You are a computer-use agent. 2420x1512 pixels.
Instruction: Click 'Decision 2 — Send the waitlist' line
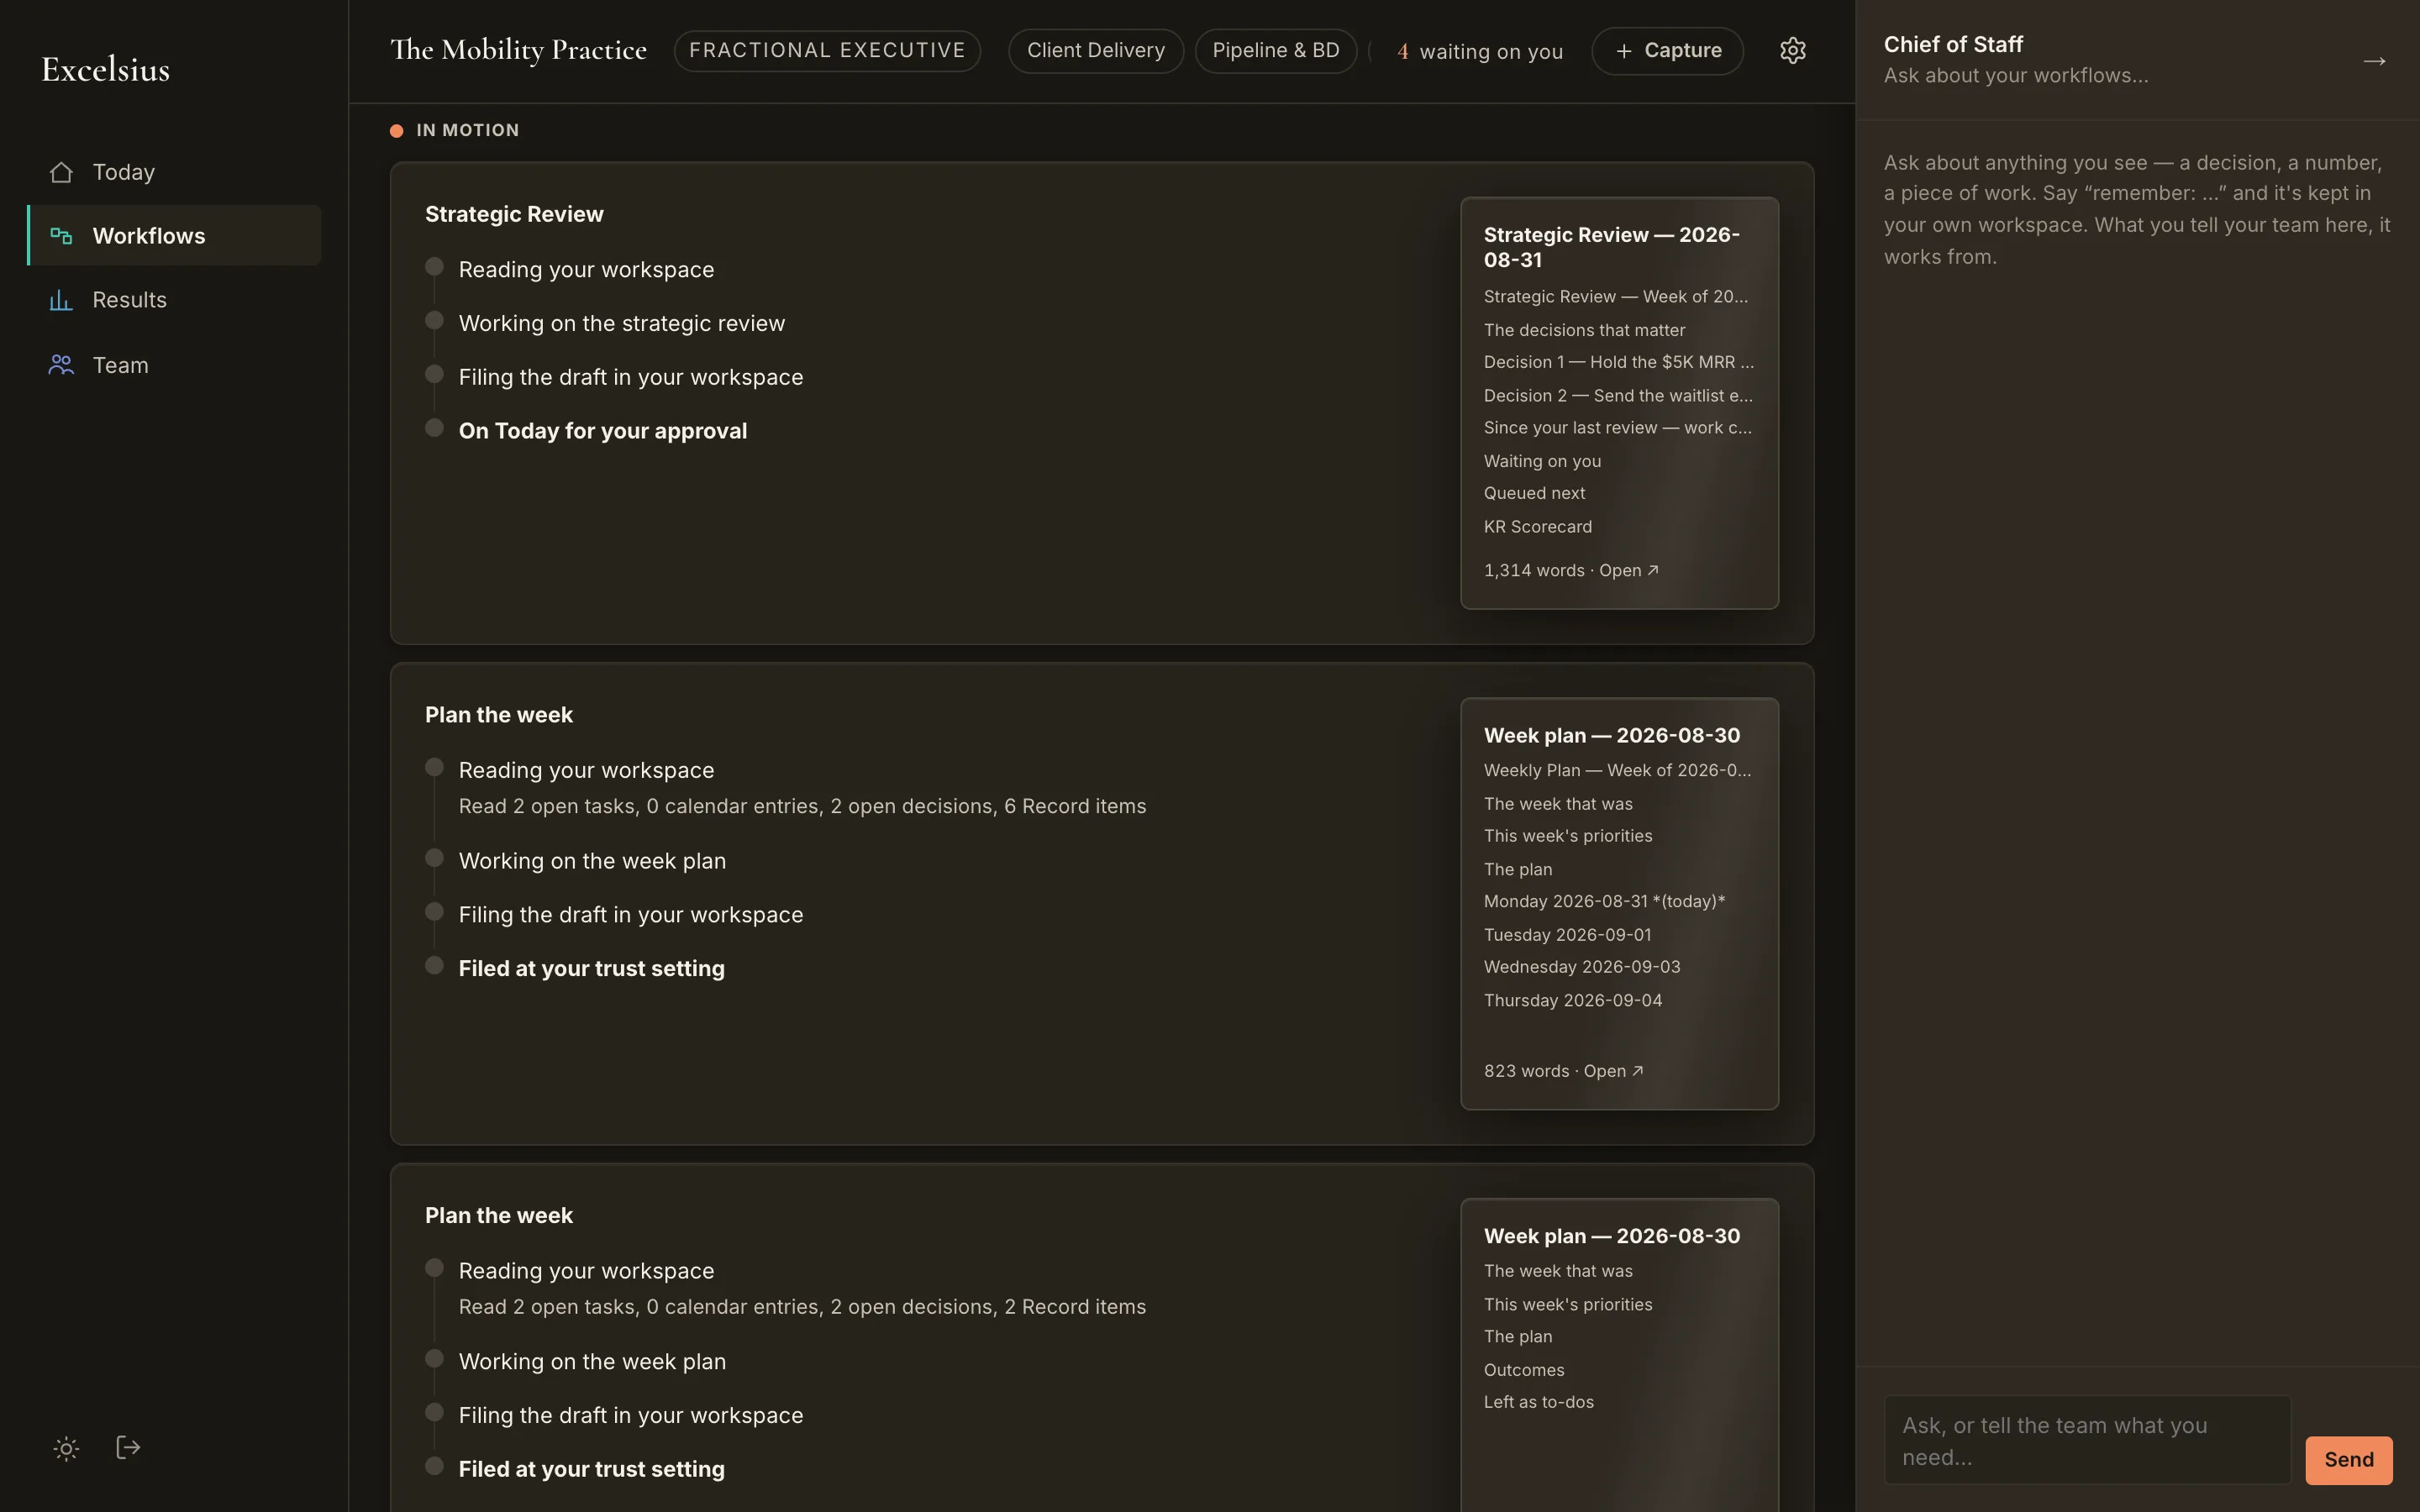(1618, 395)
